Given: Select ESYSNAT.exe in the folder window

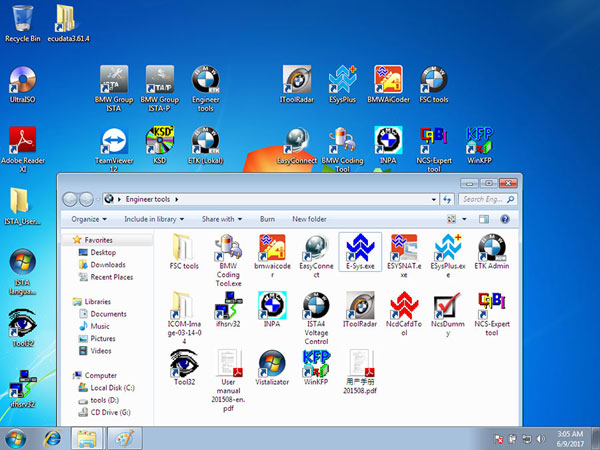Looking at the screenshot, I should (x=404, y=256).
